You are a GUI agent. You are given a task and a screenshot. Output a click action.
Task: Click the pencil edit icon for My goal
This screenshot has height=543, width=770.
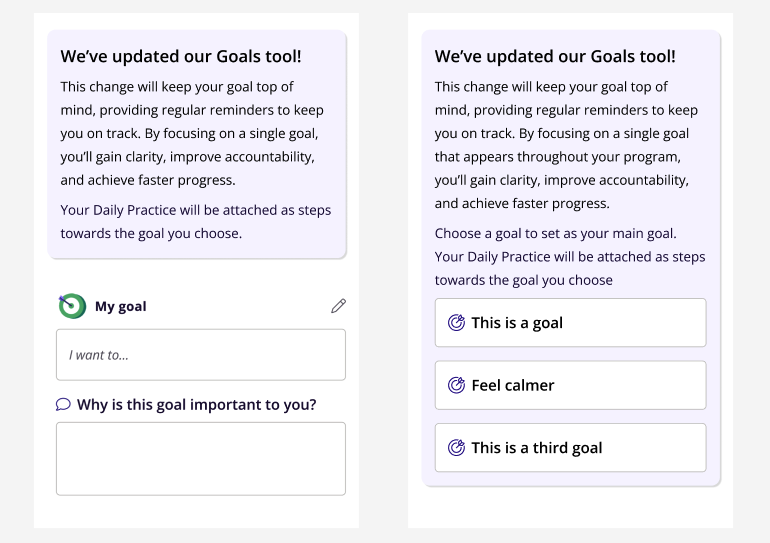point(338,306)
